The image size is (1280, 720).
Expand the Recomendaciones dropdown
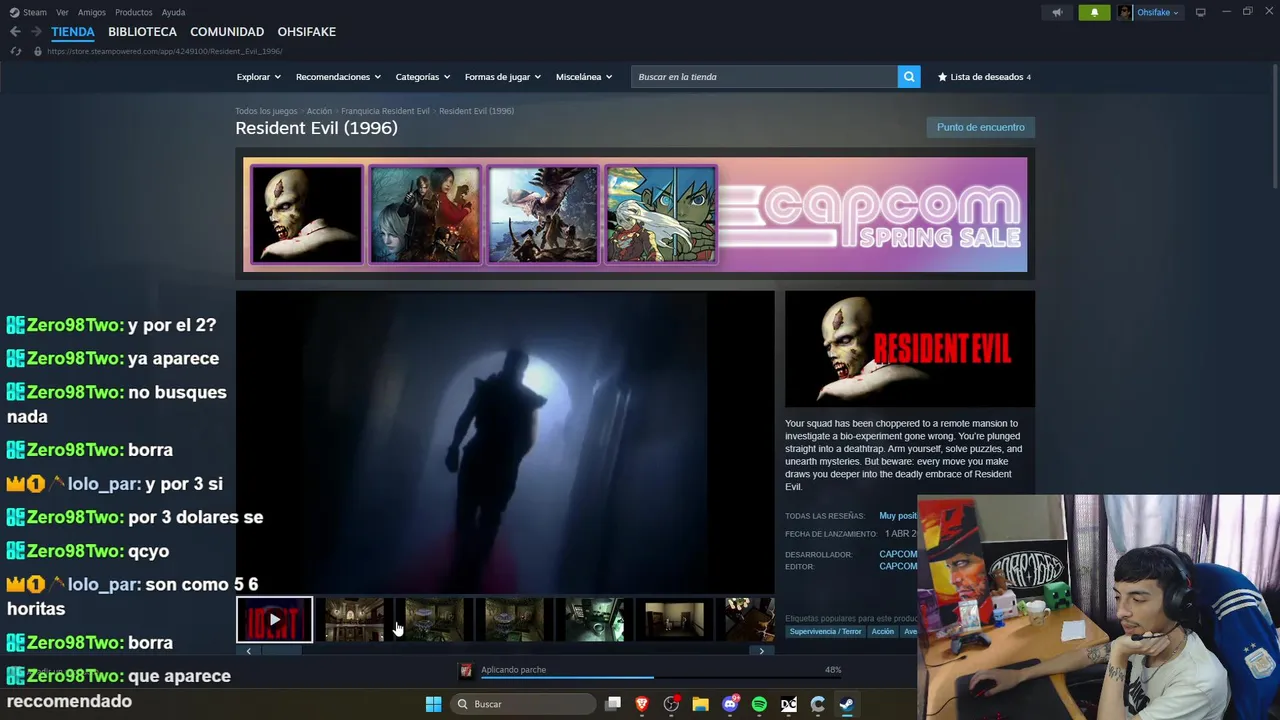(x=338, y=77)
